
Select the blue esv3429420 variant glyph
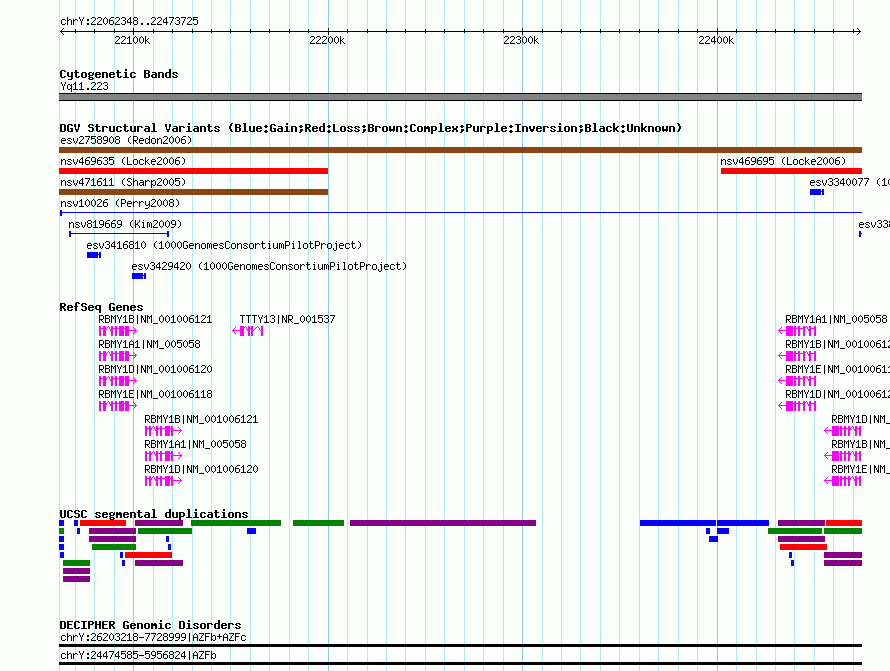[x=138, y=276]
